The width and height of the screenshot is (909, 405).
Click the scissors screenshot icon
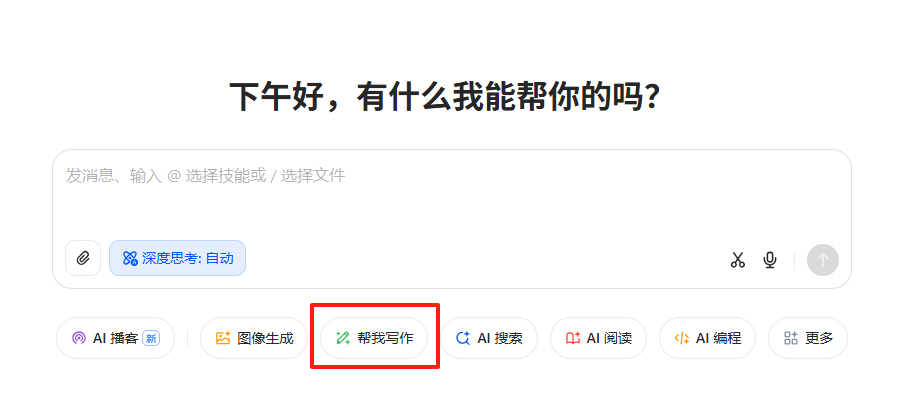(737, 260)
